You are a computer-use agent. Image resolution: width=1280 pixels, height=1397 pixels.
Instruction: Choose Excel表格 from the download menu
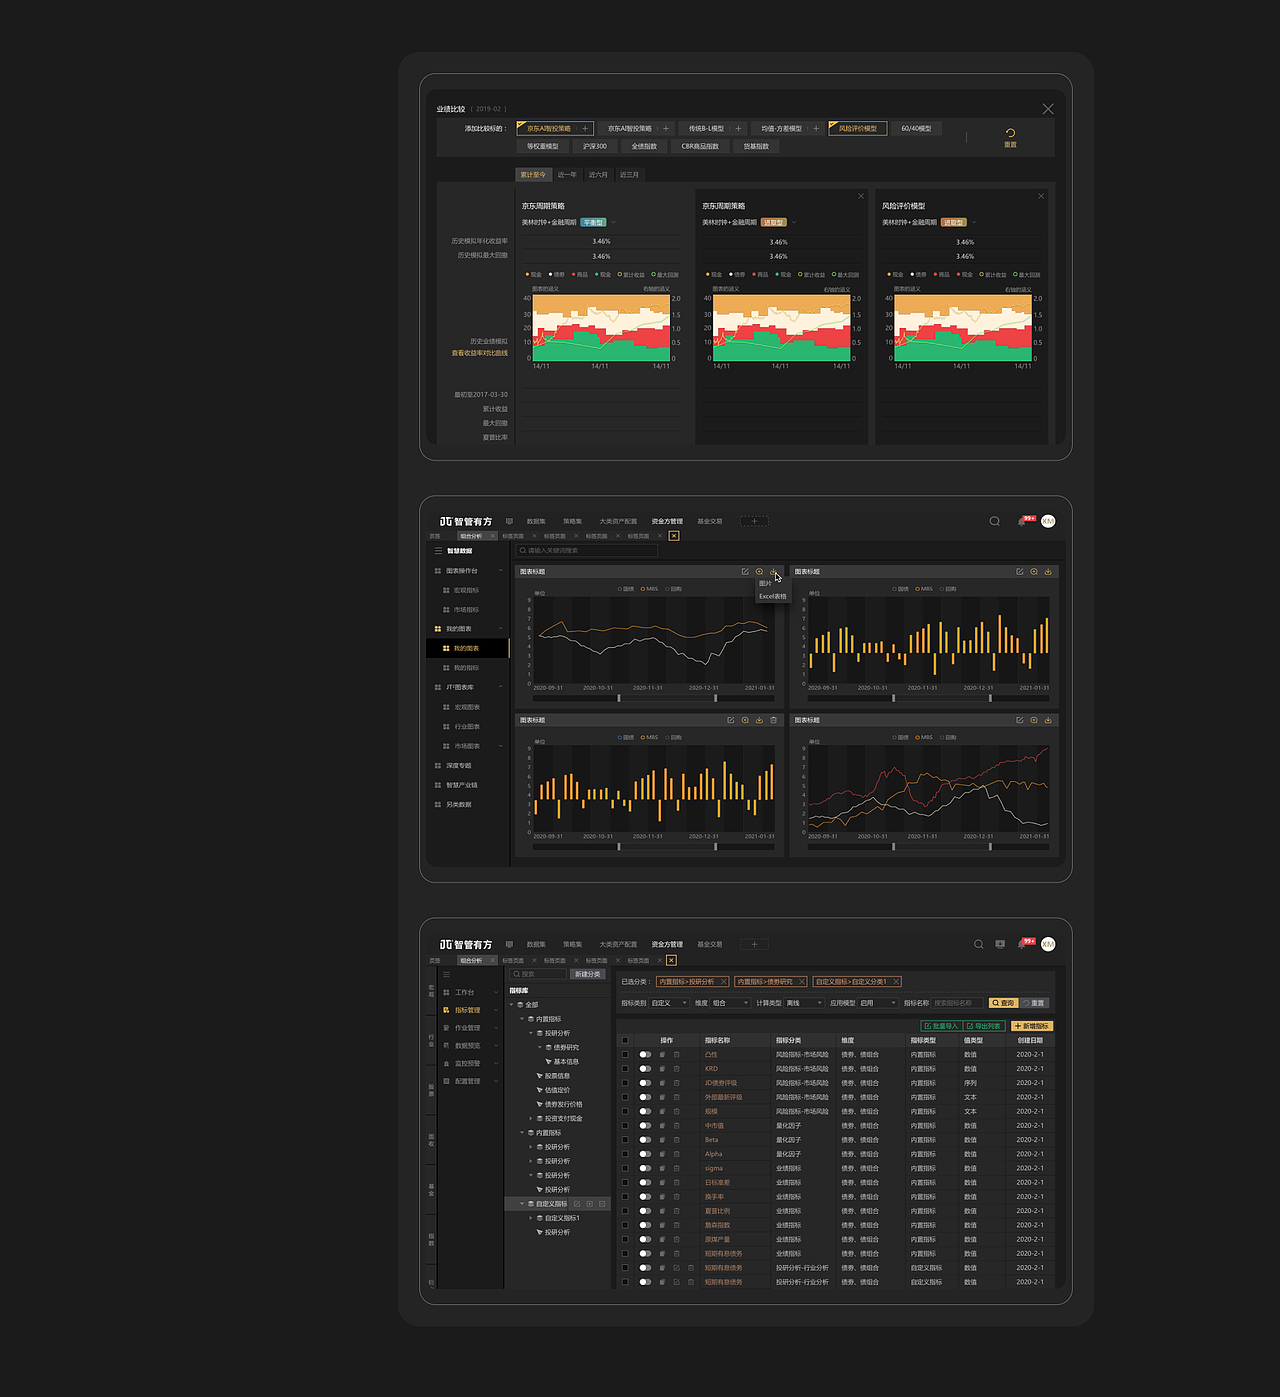(772, 596)
